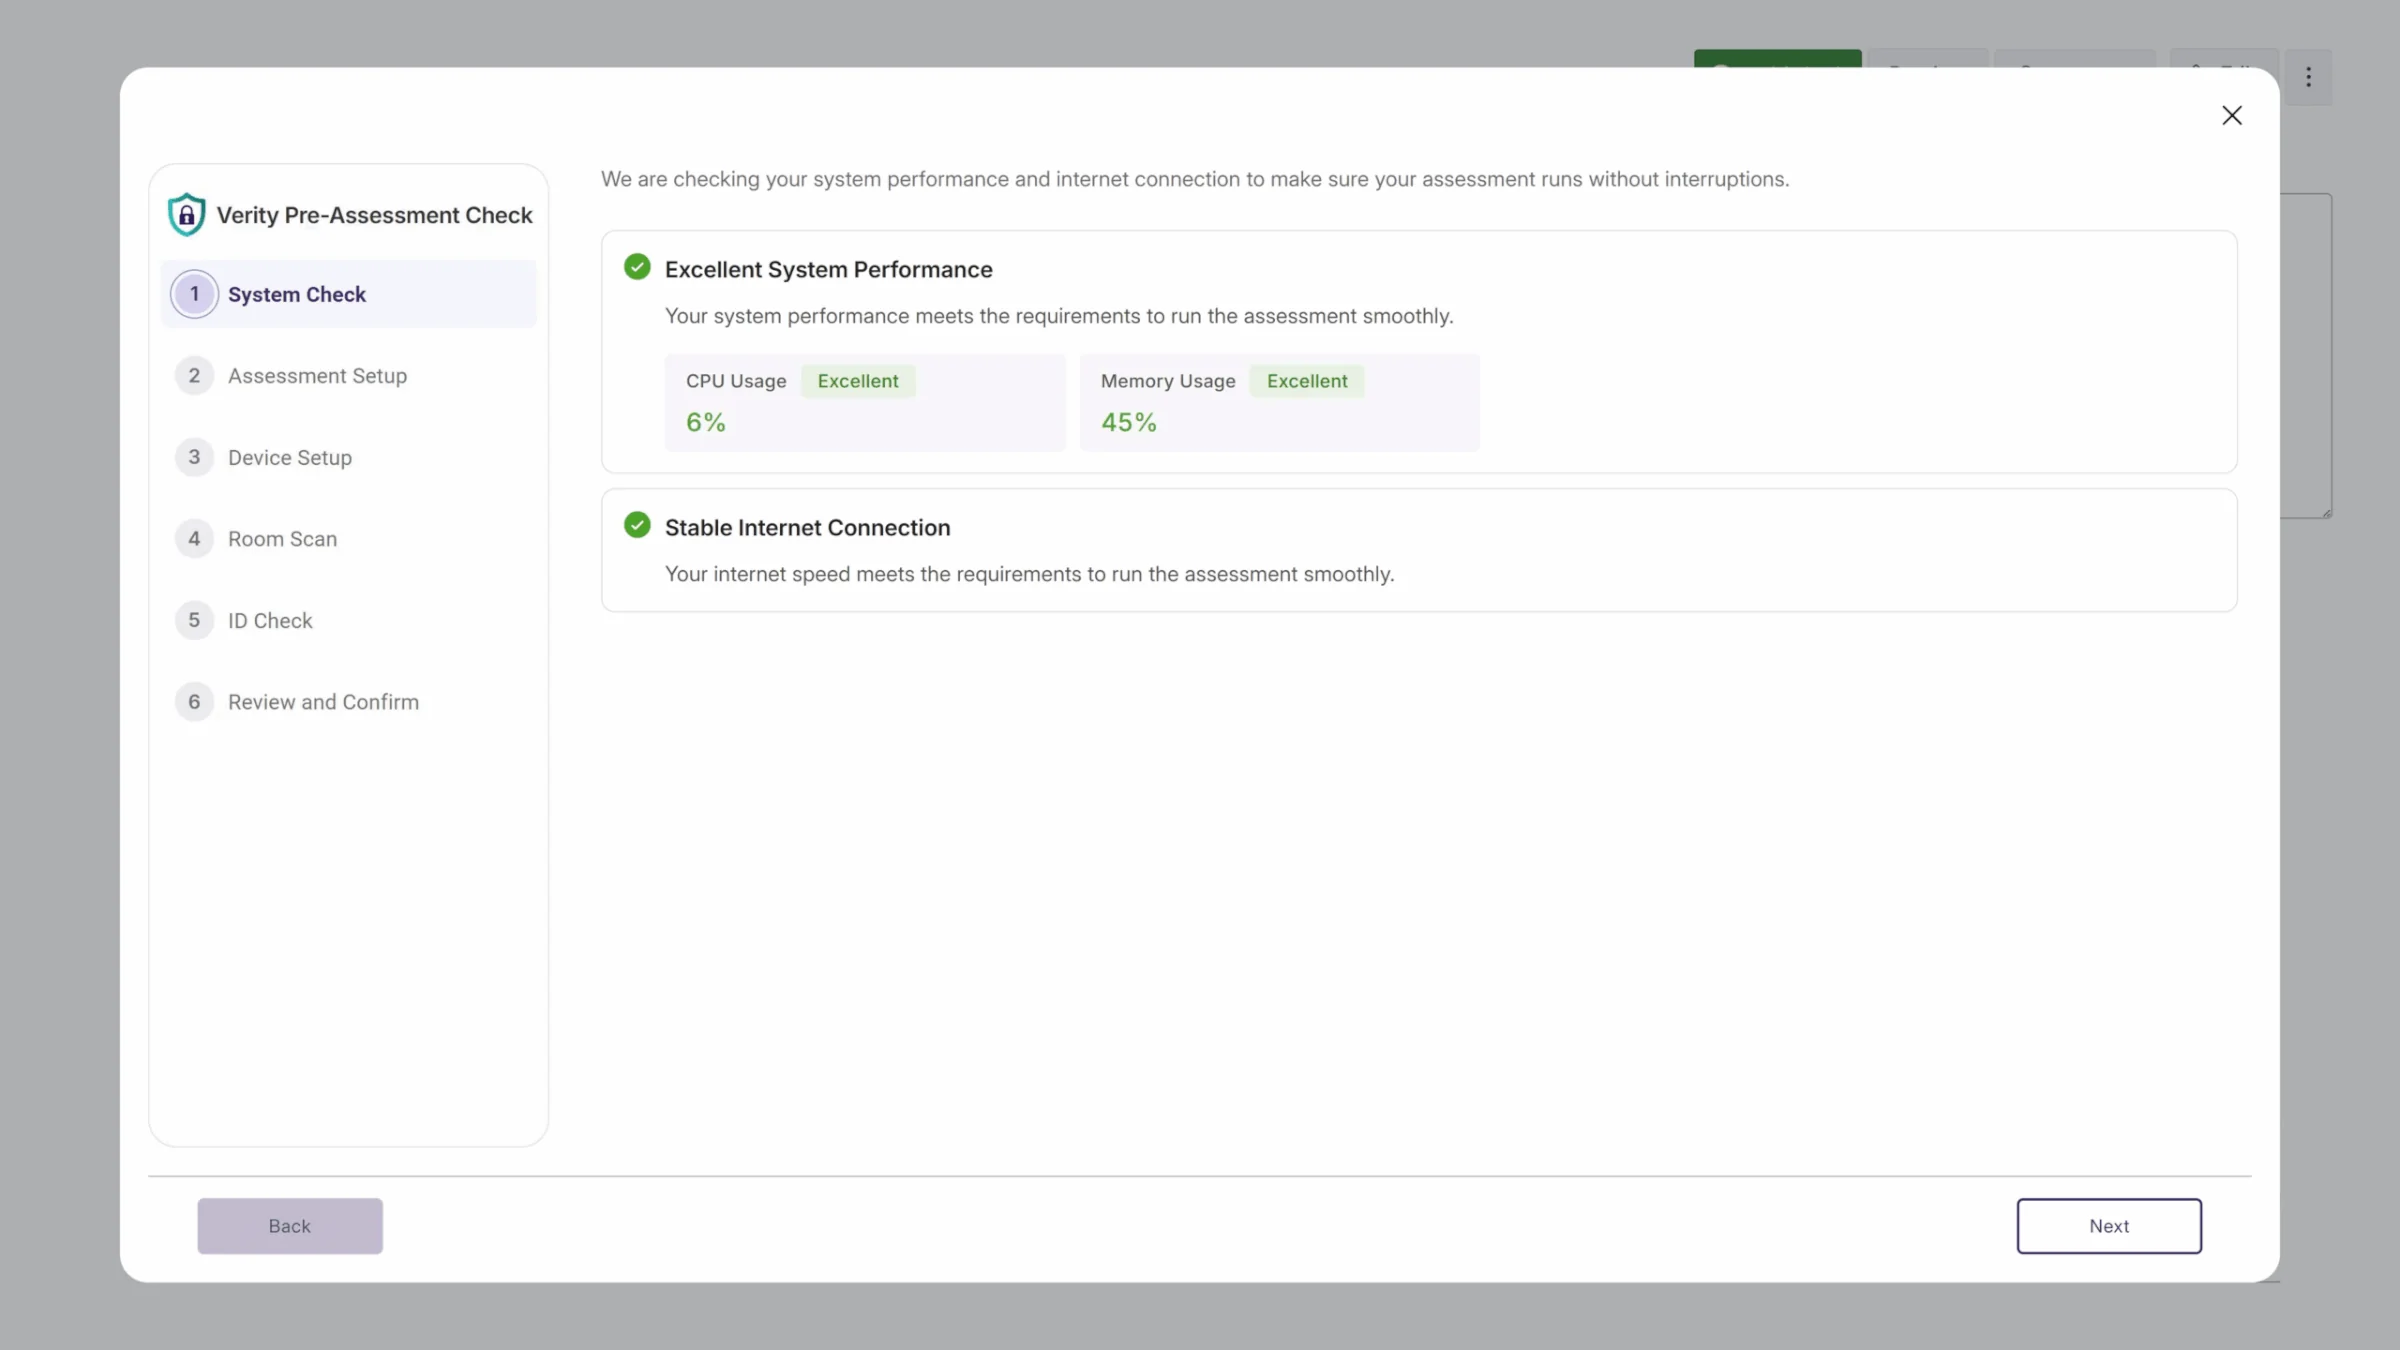Click the green 45% memory usage value

click(1129, 421)
